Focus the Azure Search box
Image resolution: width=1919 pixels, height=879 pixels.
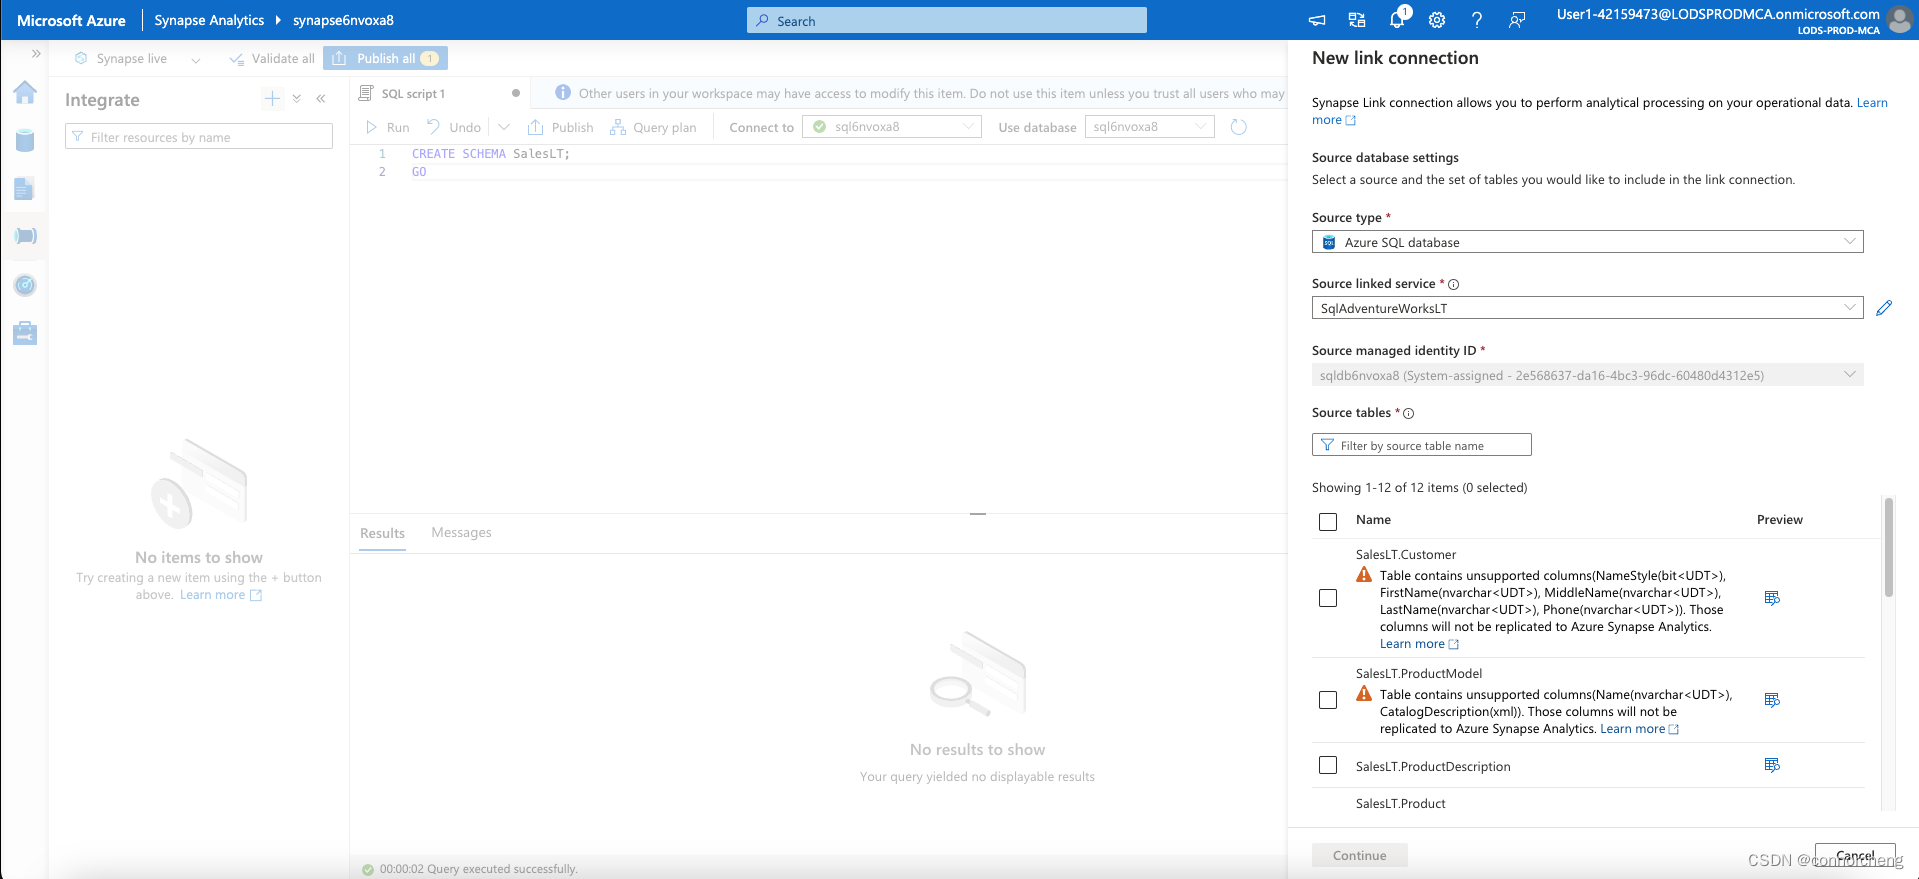tap(946, 20)
